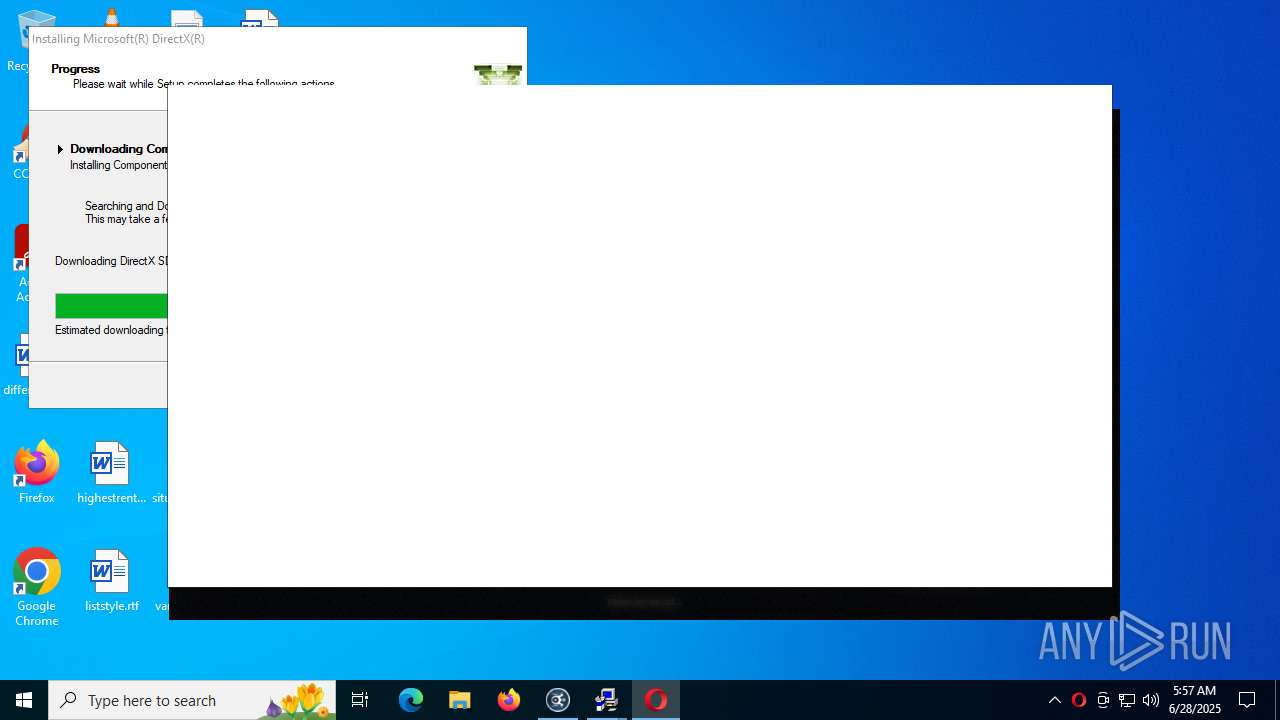Click the 'Searching and Do…' status text
1280x720 pixels.
(126, 206)
